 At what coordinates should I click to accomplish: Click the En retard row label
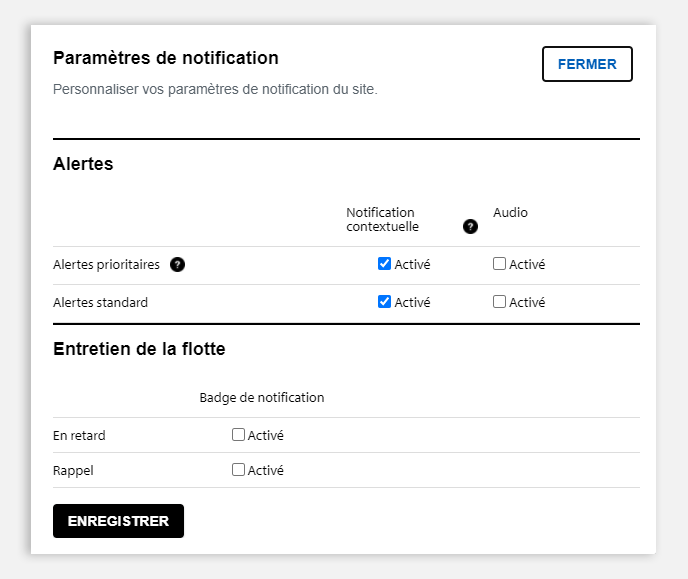click(79, 436)
